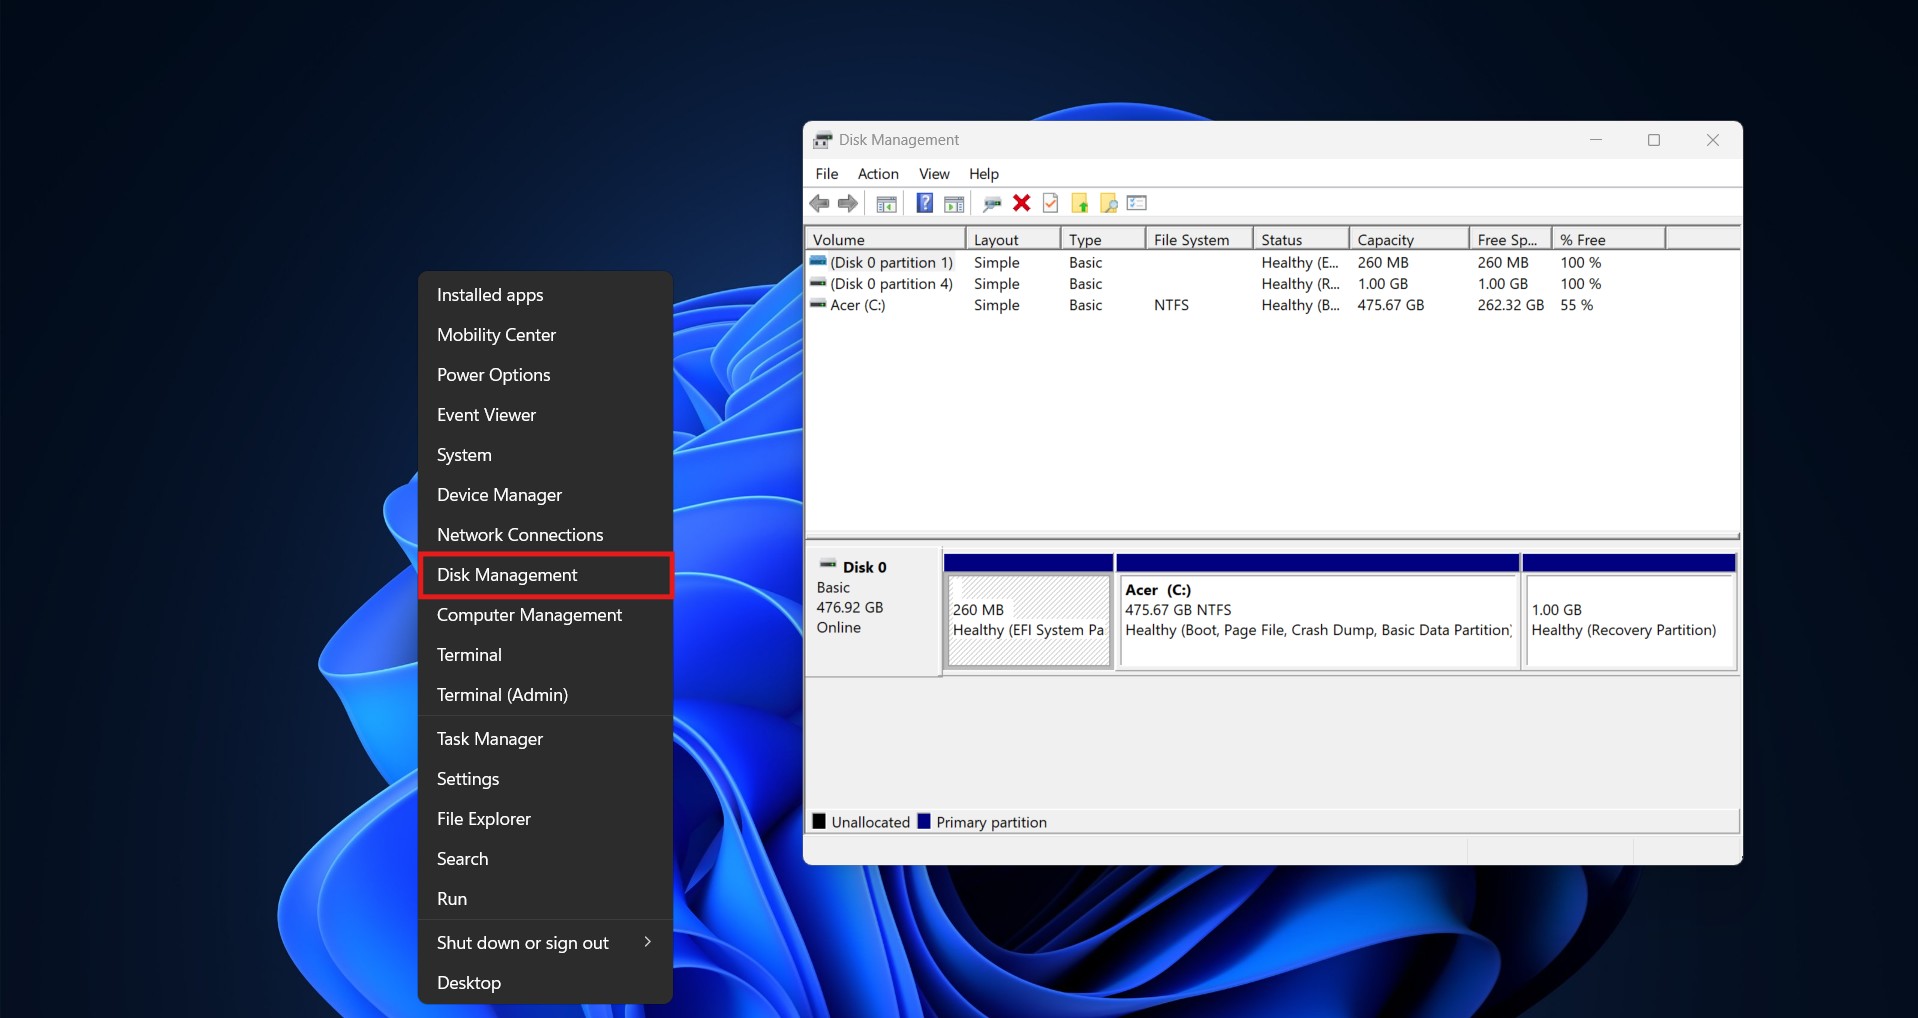Open the File menu
Image resolution: width=1918 pixels, height=1018 pixels.
[x=826, y=174]
